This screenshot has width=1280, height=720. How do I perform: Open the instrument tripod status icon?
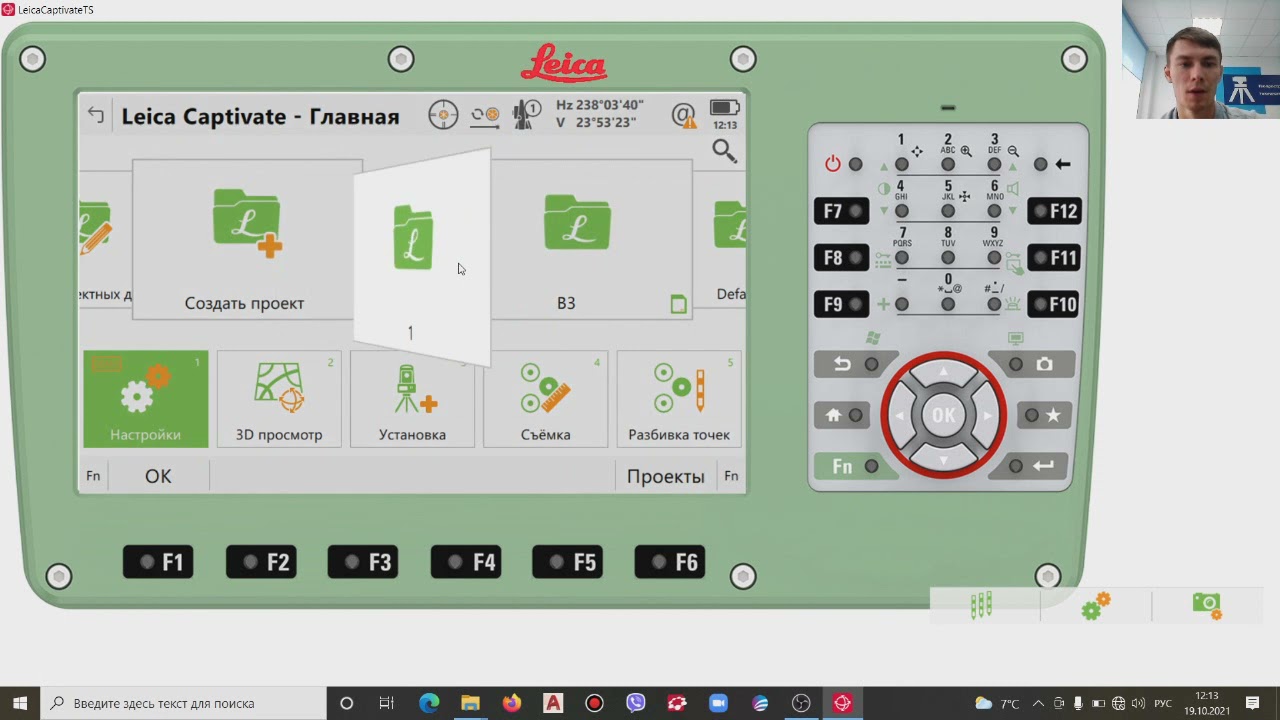pyautogui.click(x=526, y=115)
